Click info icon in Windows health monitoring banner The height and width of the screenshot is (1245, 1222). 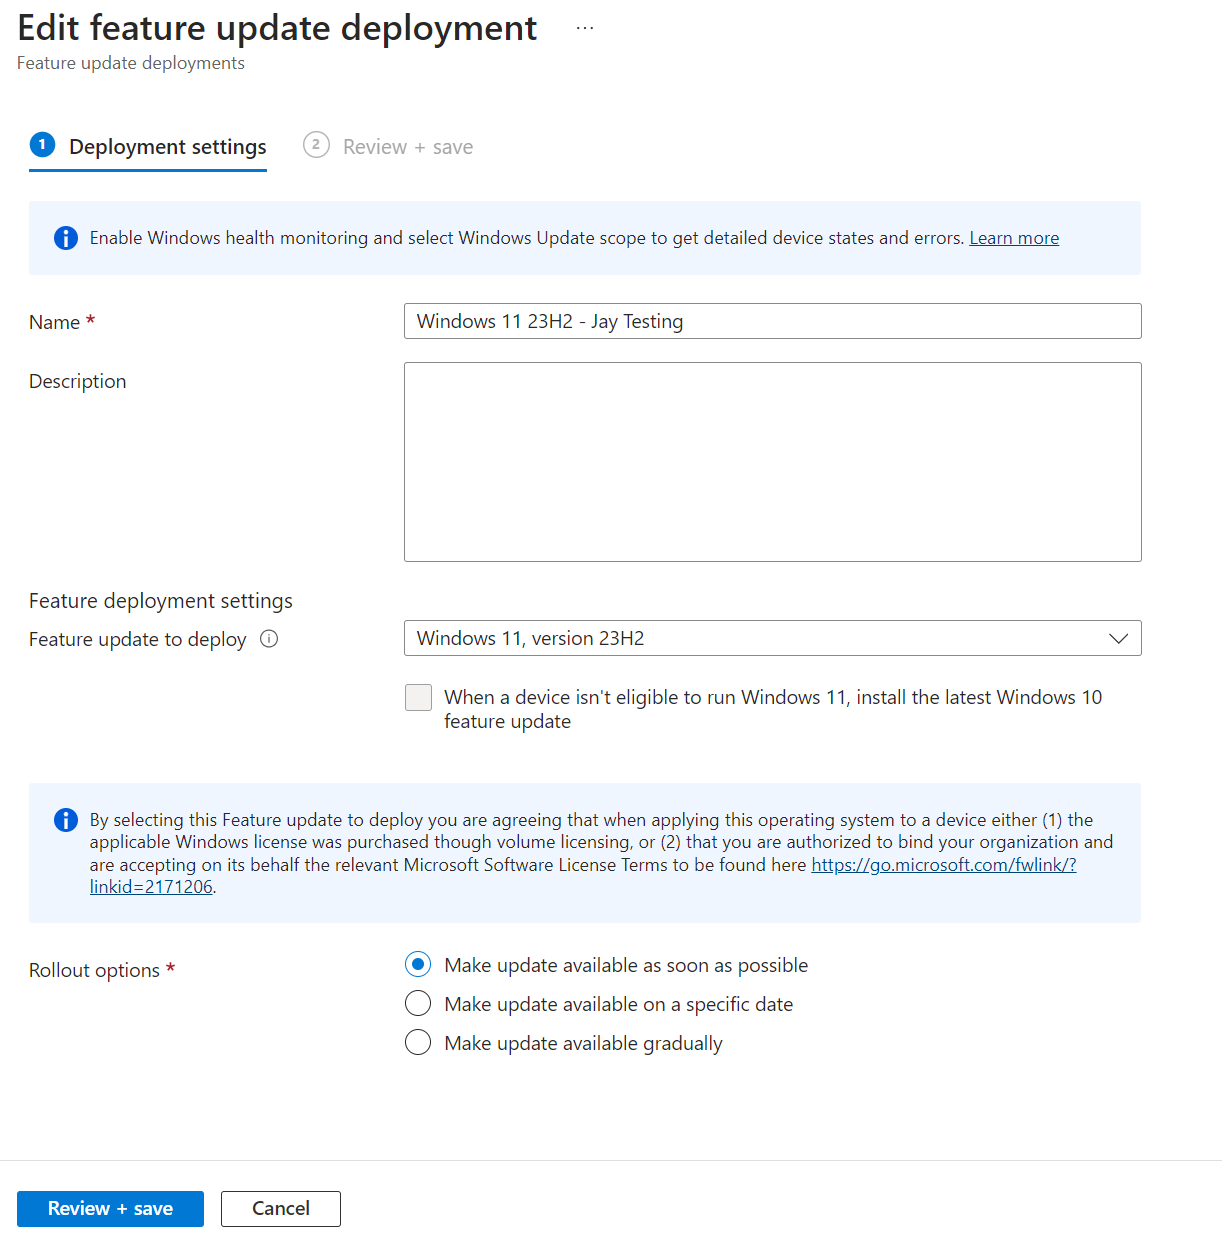(x=66, y=238)
